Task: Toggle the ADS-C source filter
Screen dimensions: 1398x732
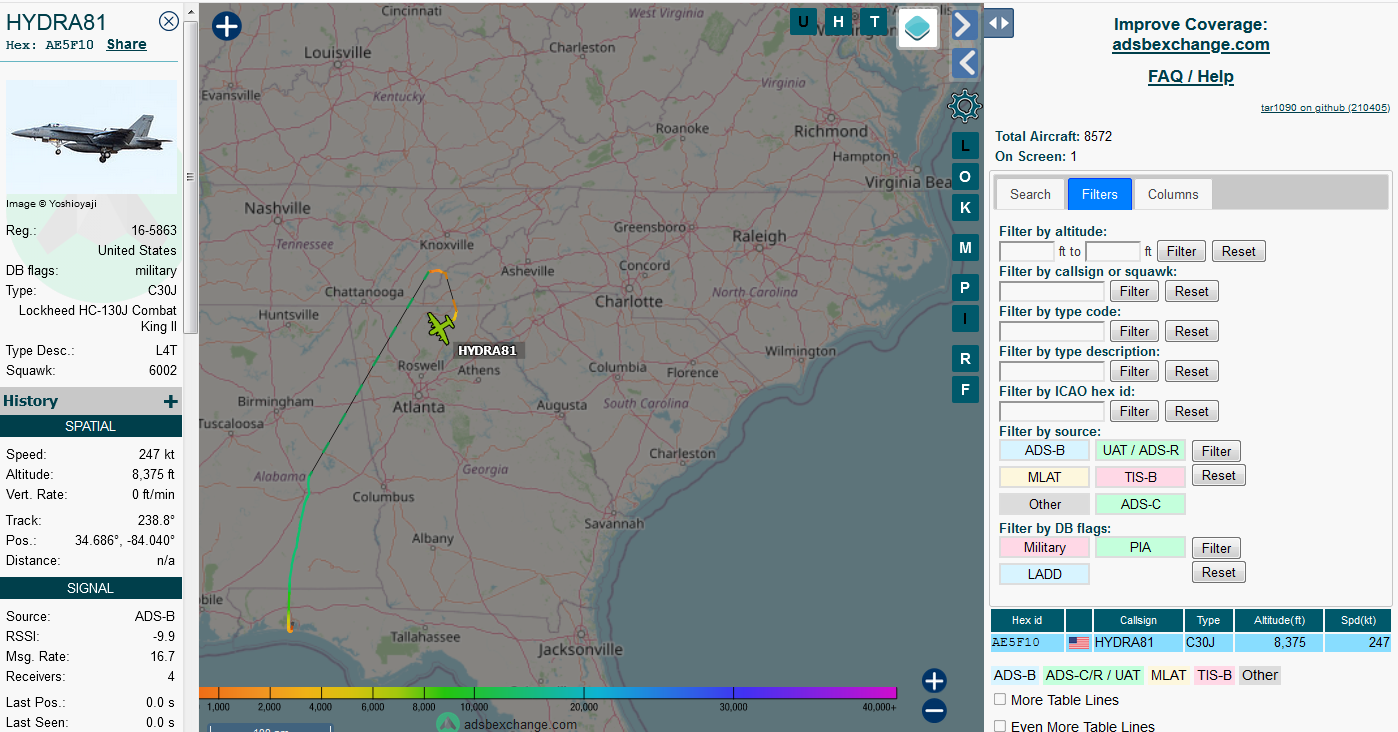Action: click(x=1141, y=504)
